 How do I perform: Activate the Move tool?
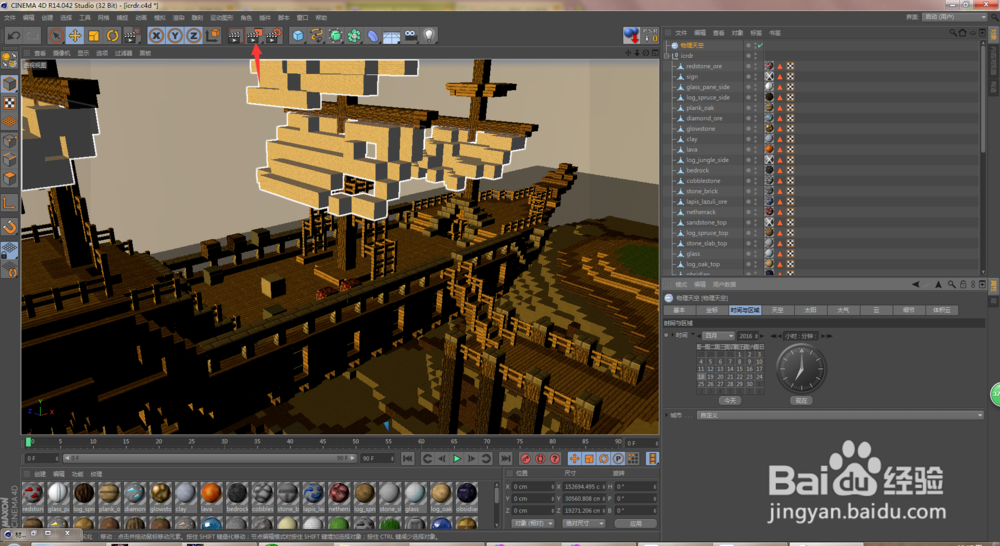pyautogui.click(x=75, y=36)
